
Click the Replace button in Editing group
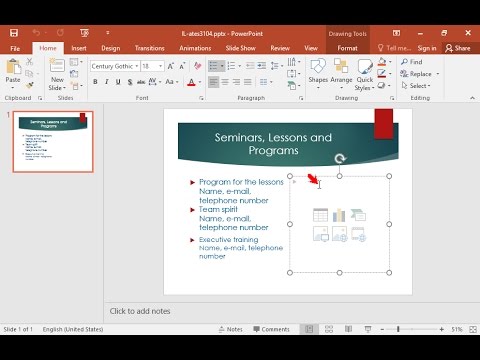[420, 74]
